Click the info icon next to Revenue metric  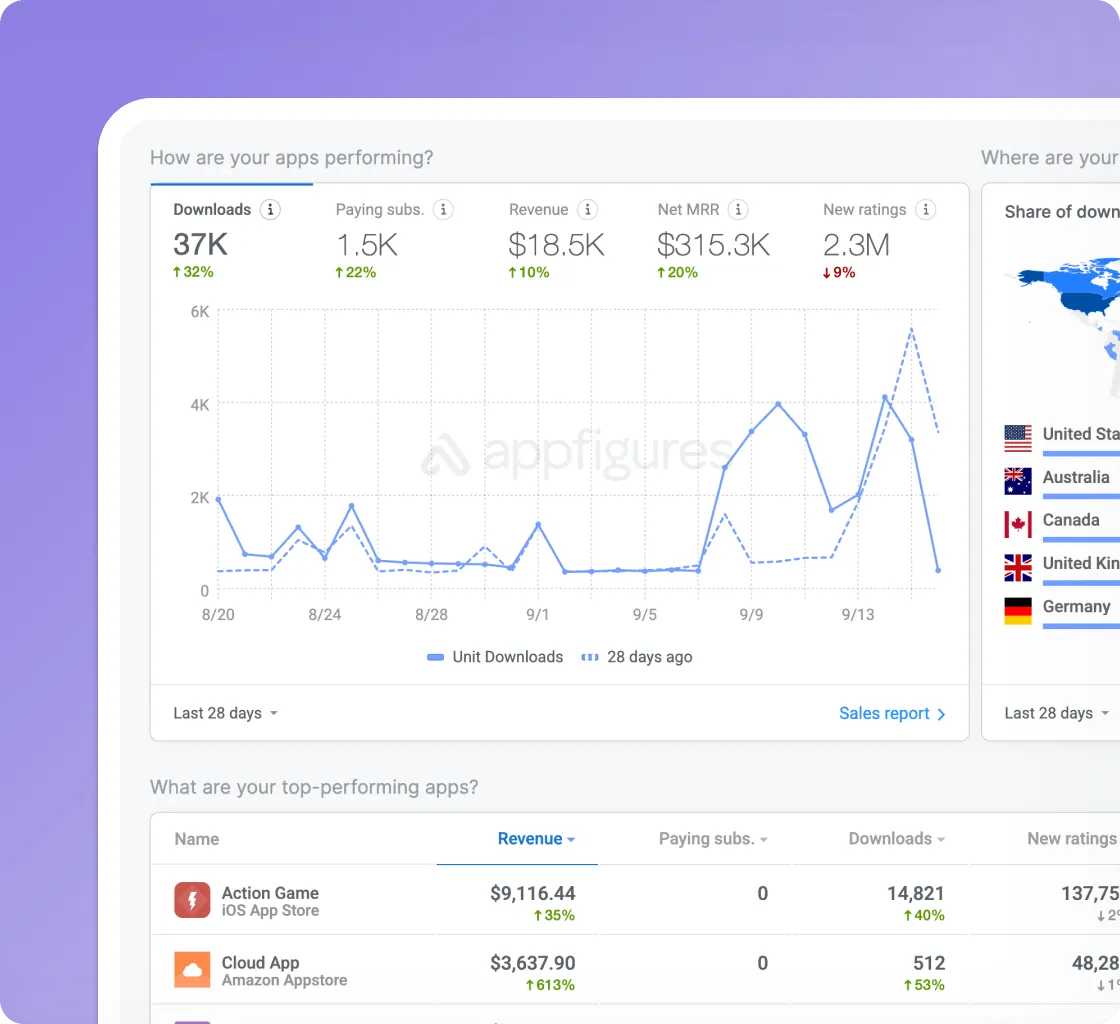[x=587, y=210]
